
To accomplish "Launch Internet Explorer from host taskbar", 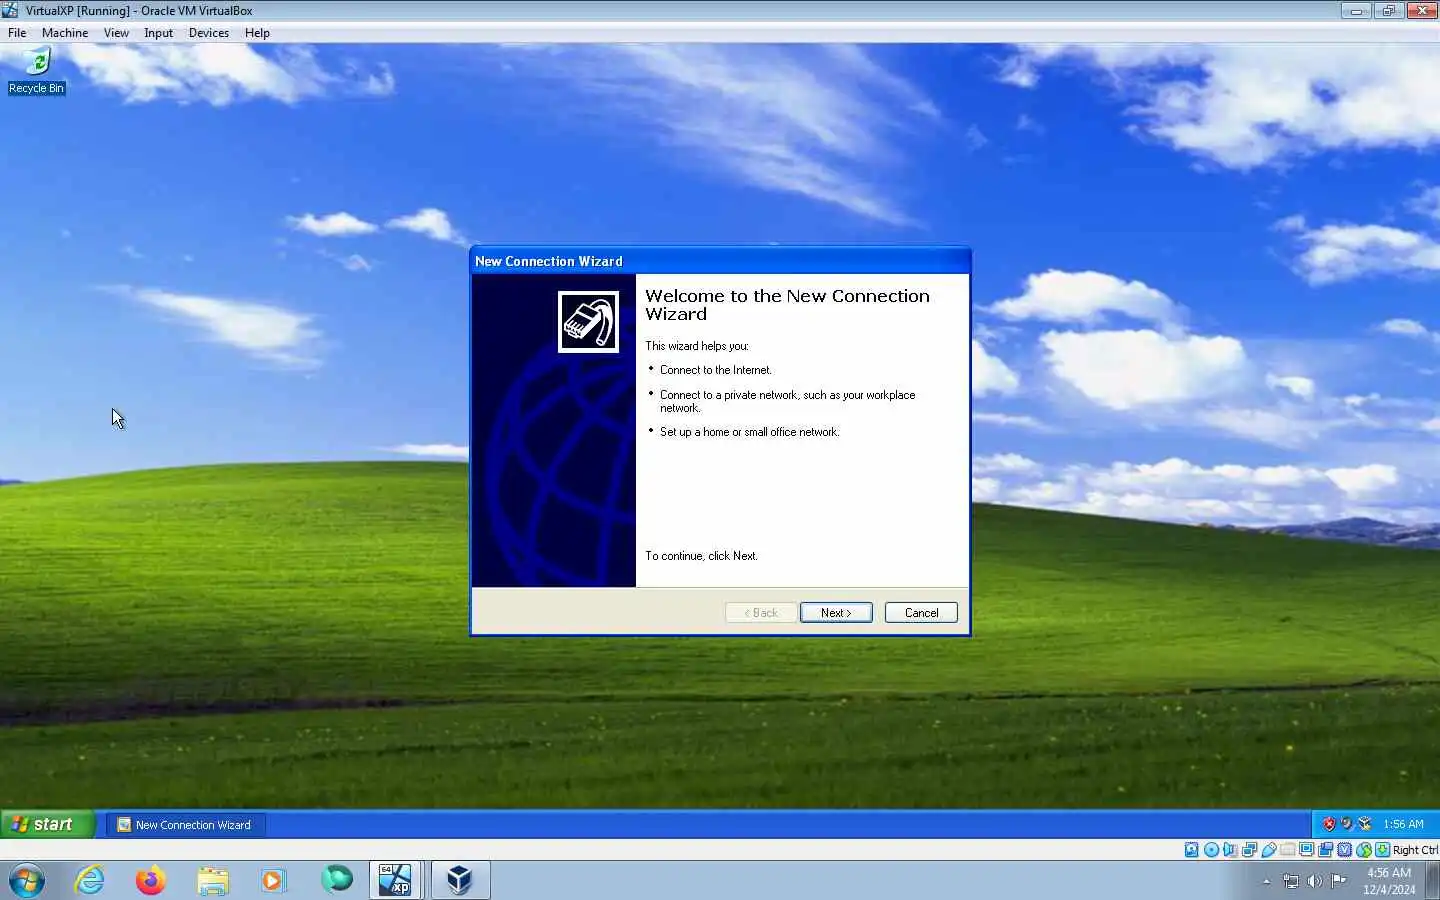I will tap(90, 881).
